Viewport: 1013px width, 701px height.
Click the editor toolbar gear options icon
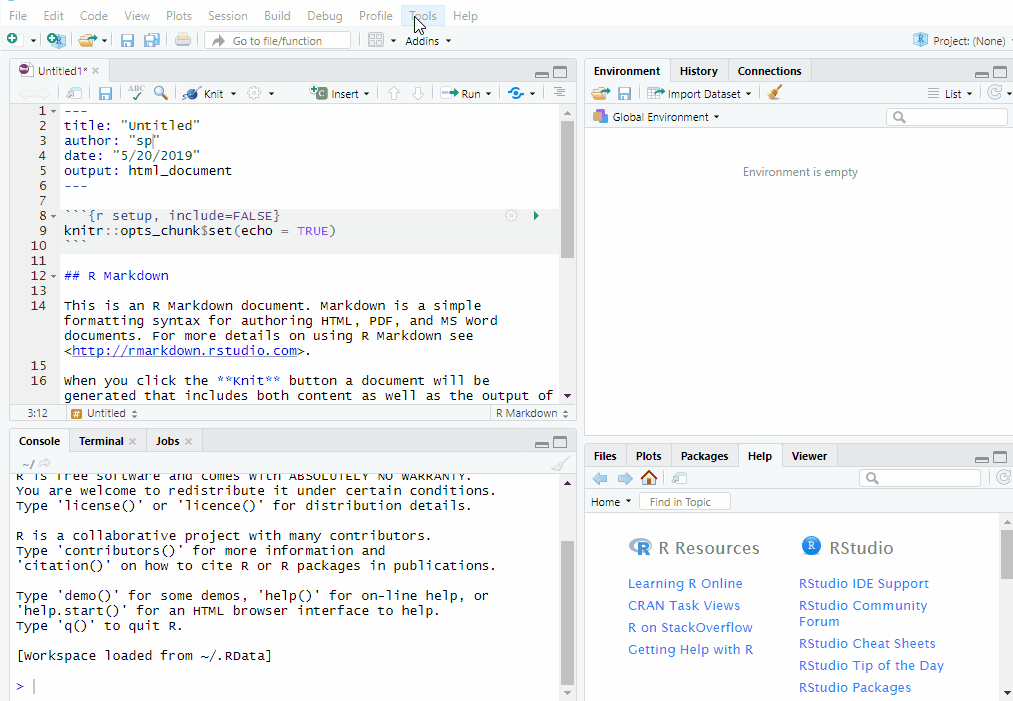pyautogui.click(x=255, y=93)
